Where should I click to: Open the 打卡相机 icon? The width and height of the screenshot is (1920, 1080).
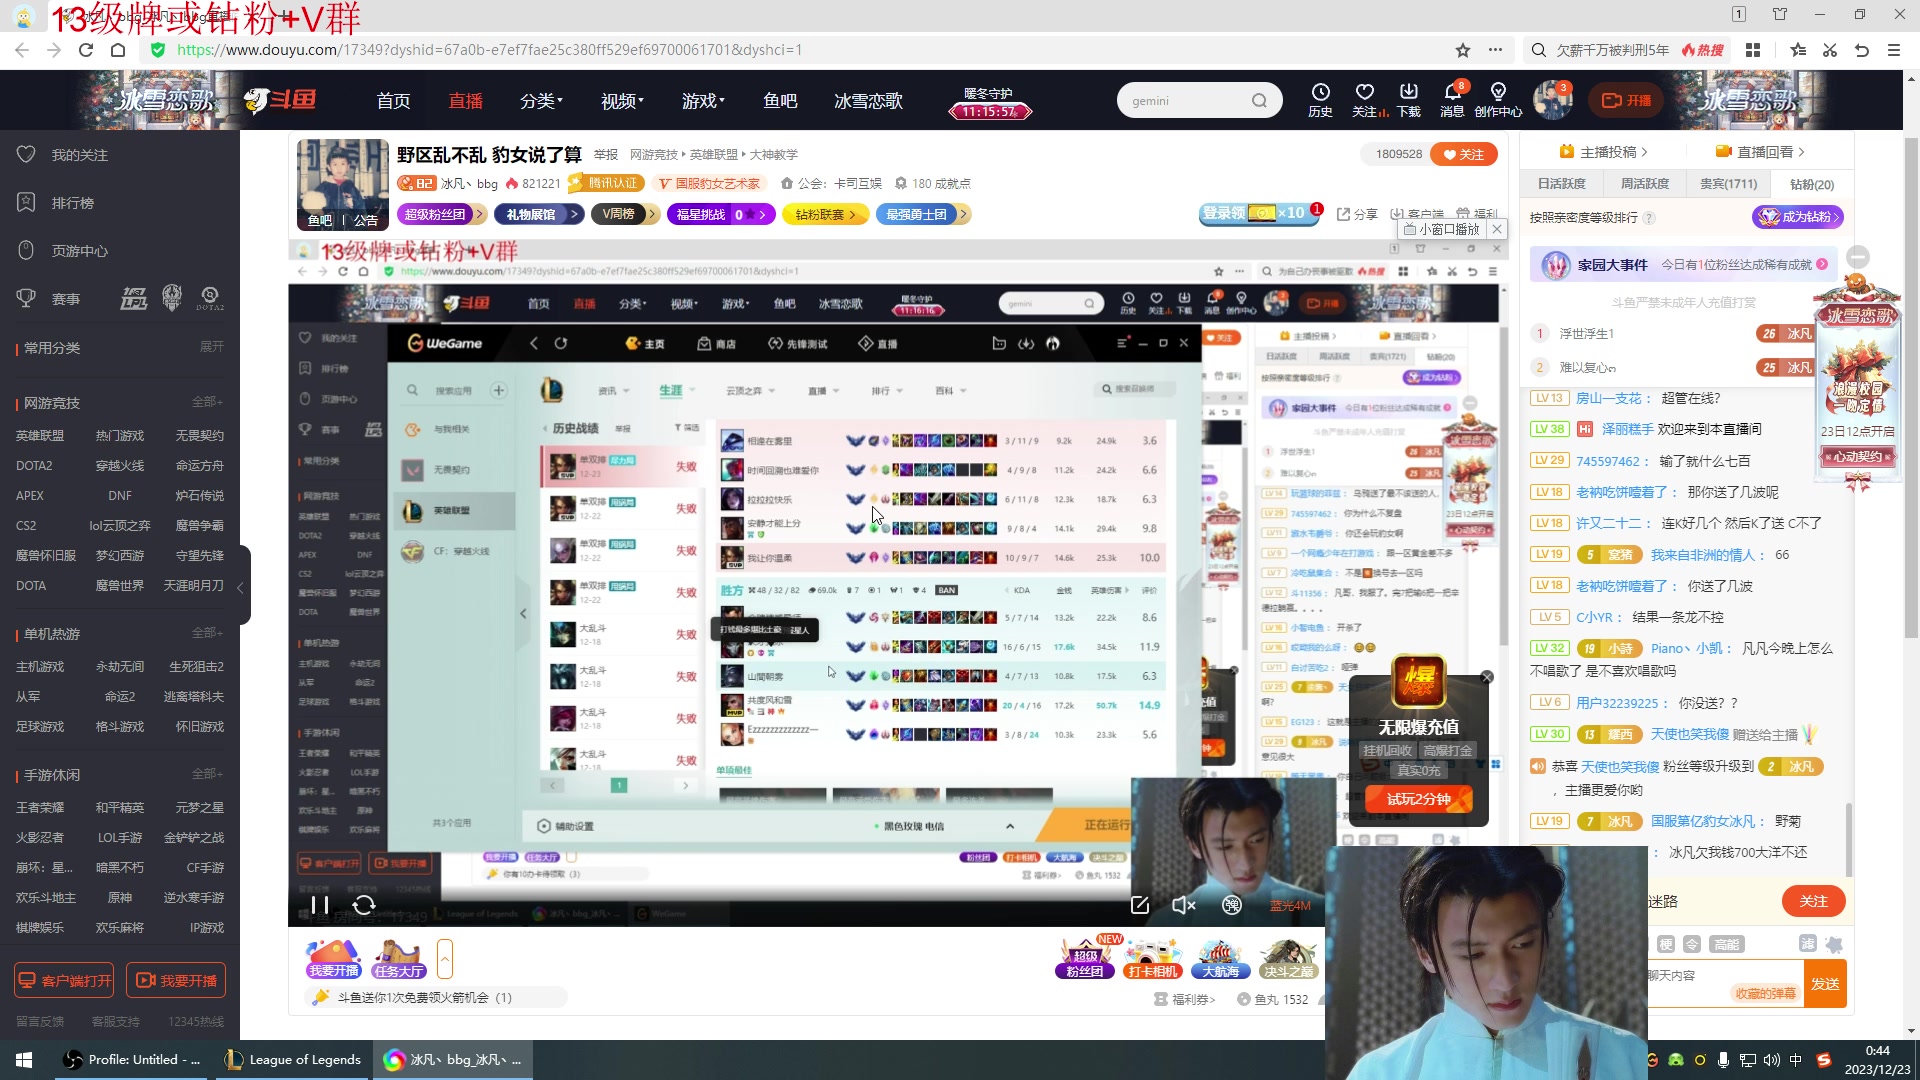click(1153, 959)
